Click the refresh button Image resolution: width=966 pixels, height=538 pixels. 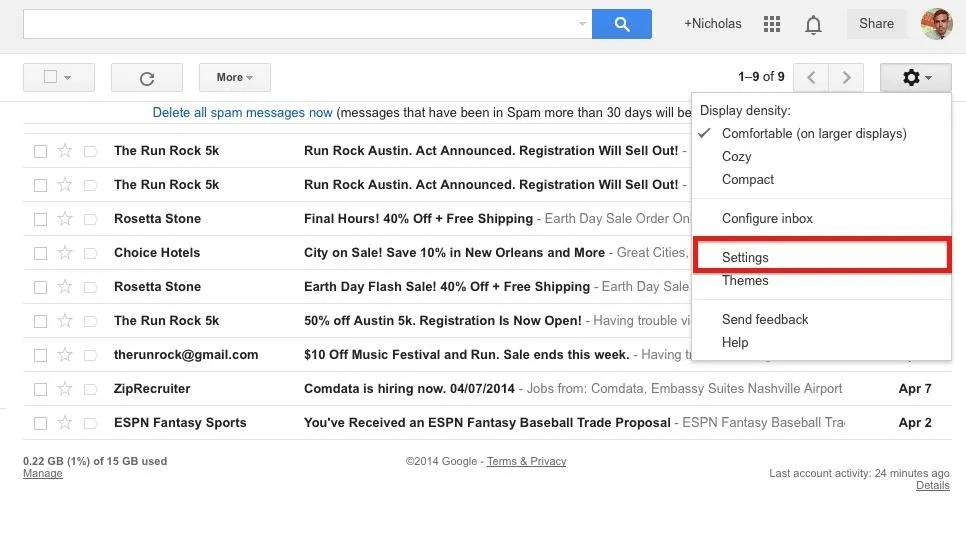(147, 78)
